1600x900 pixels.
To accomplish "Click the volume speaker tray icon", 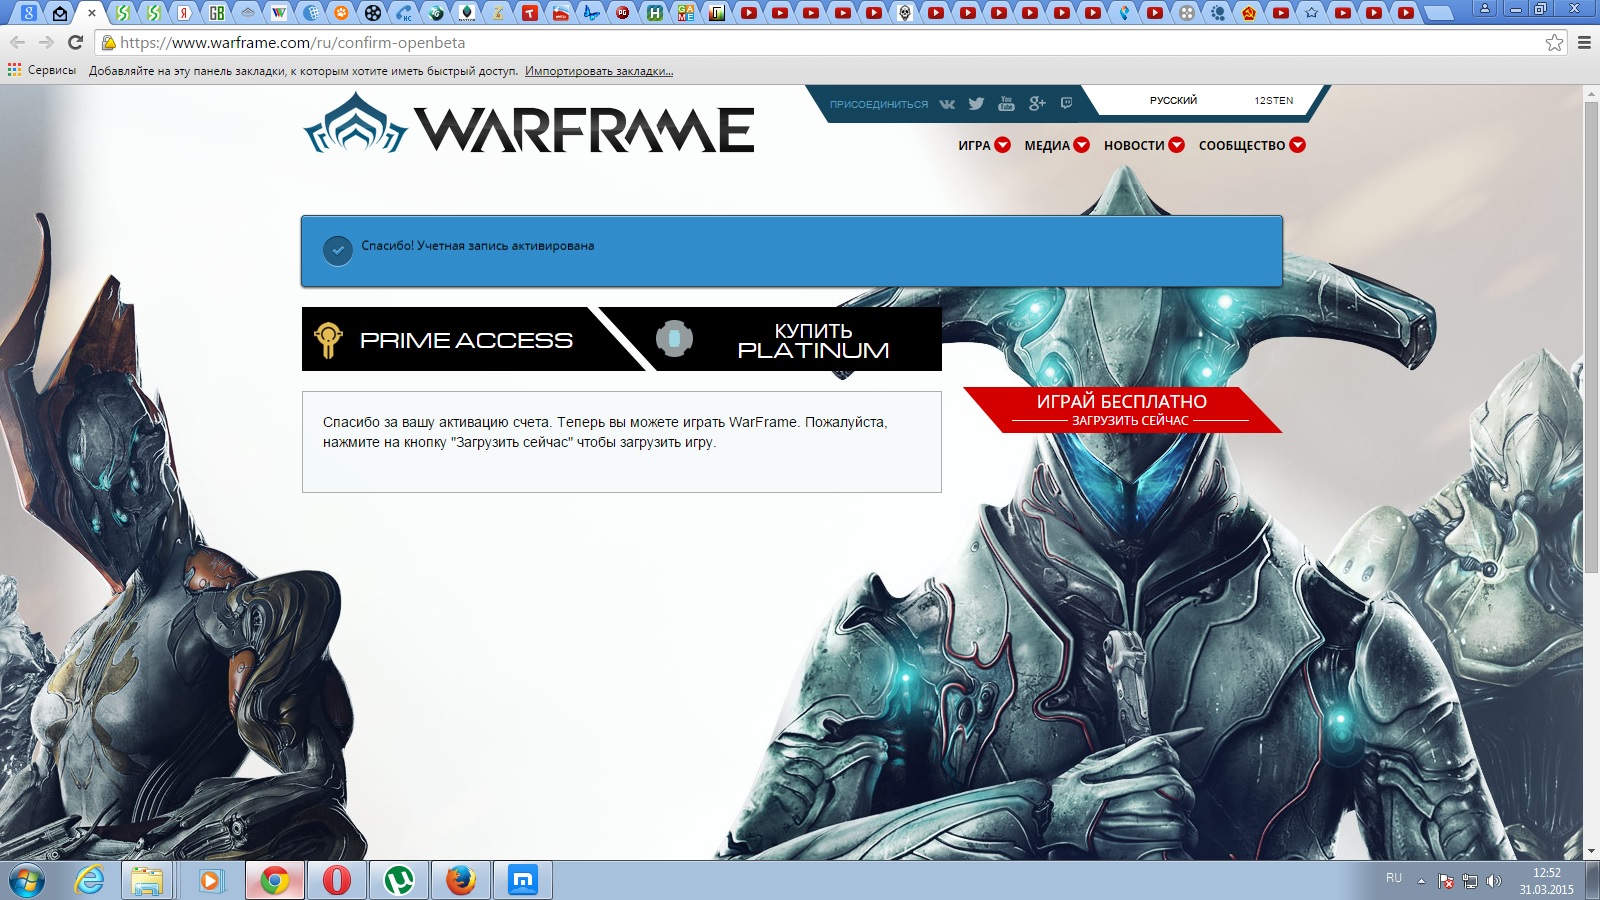I will coord(1494,881).
